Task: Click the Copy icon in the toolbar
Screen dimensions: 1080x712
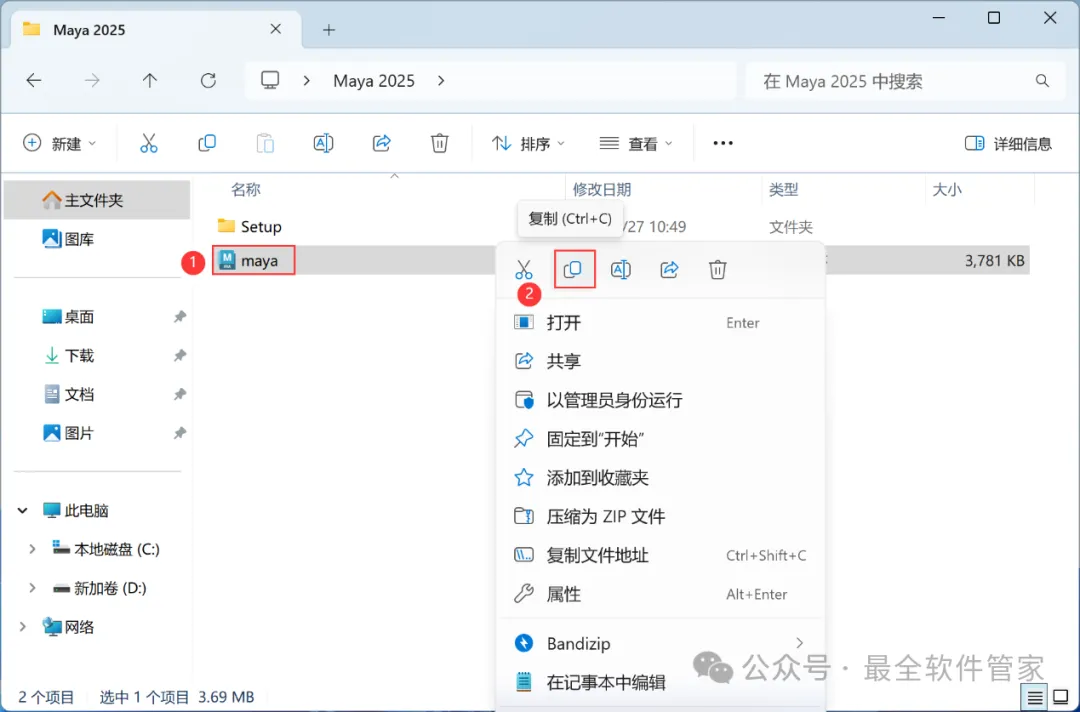Action: pyautogui.click(x=207, y=143)
